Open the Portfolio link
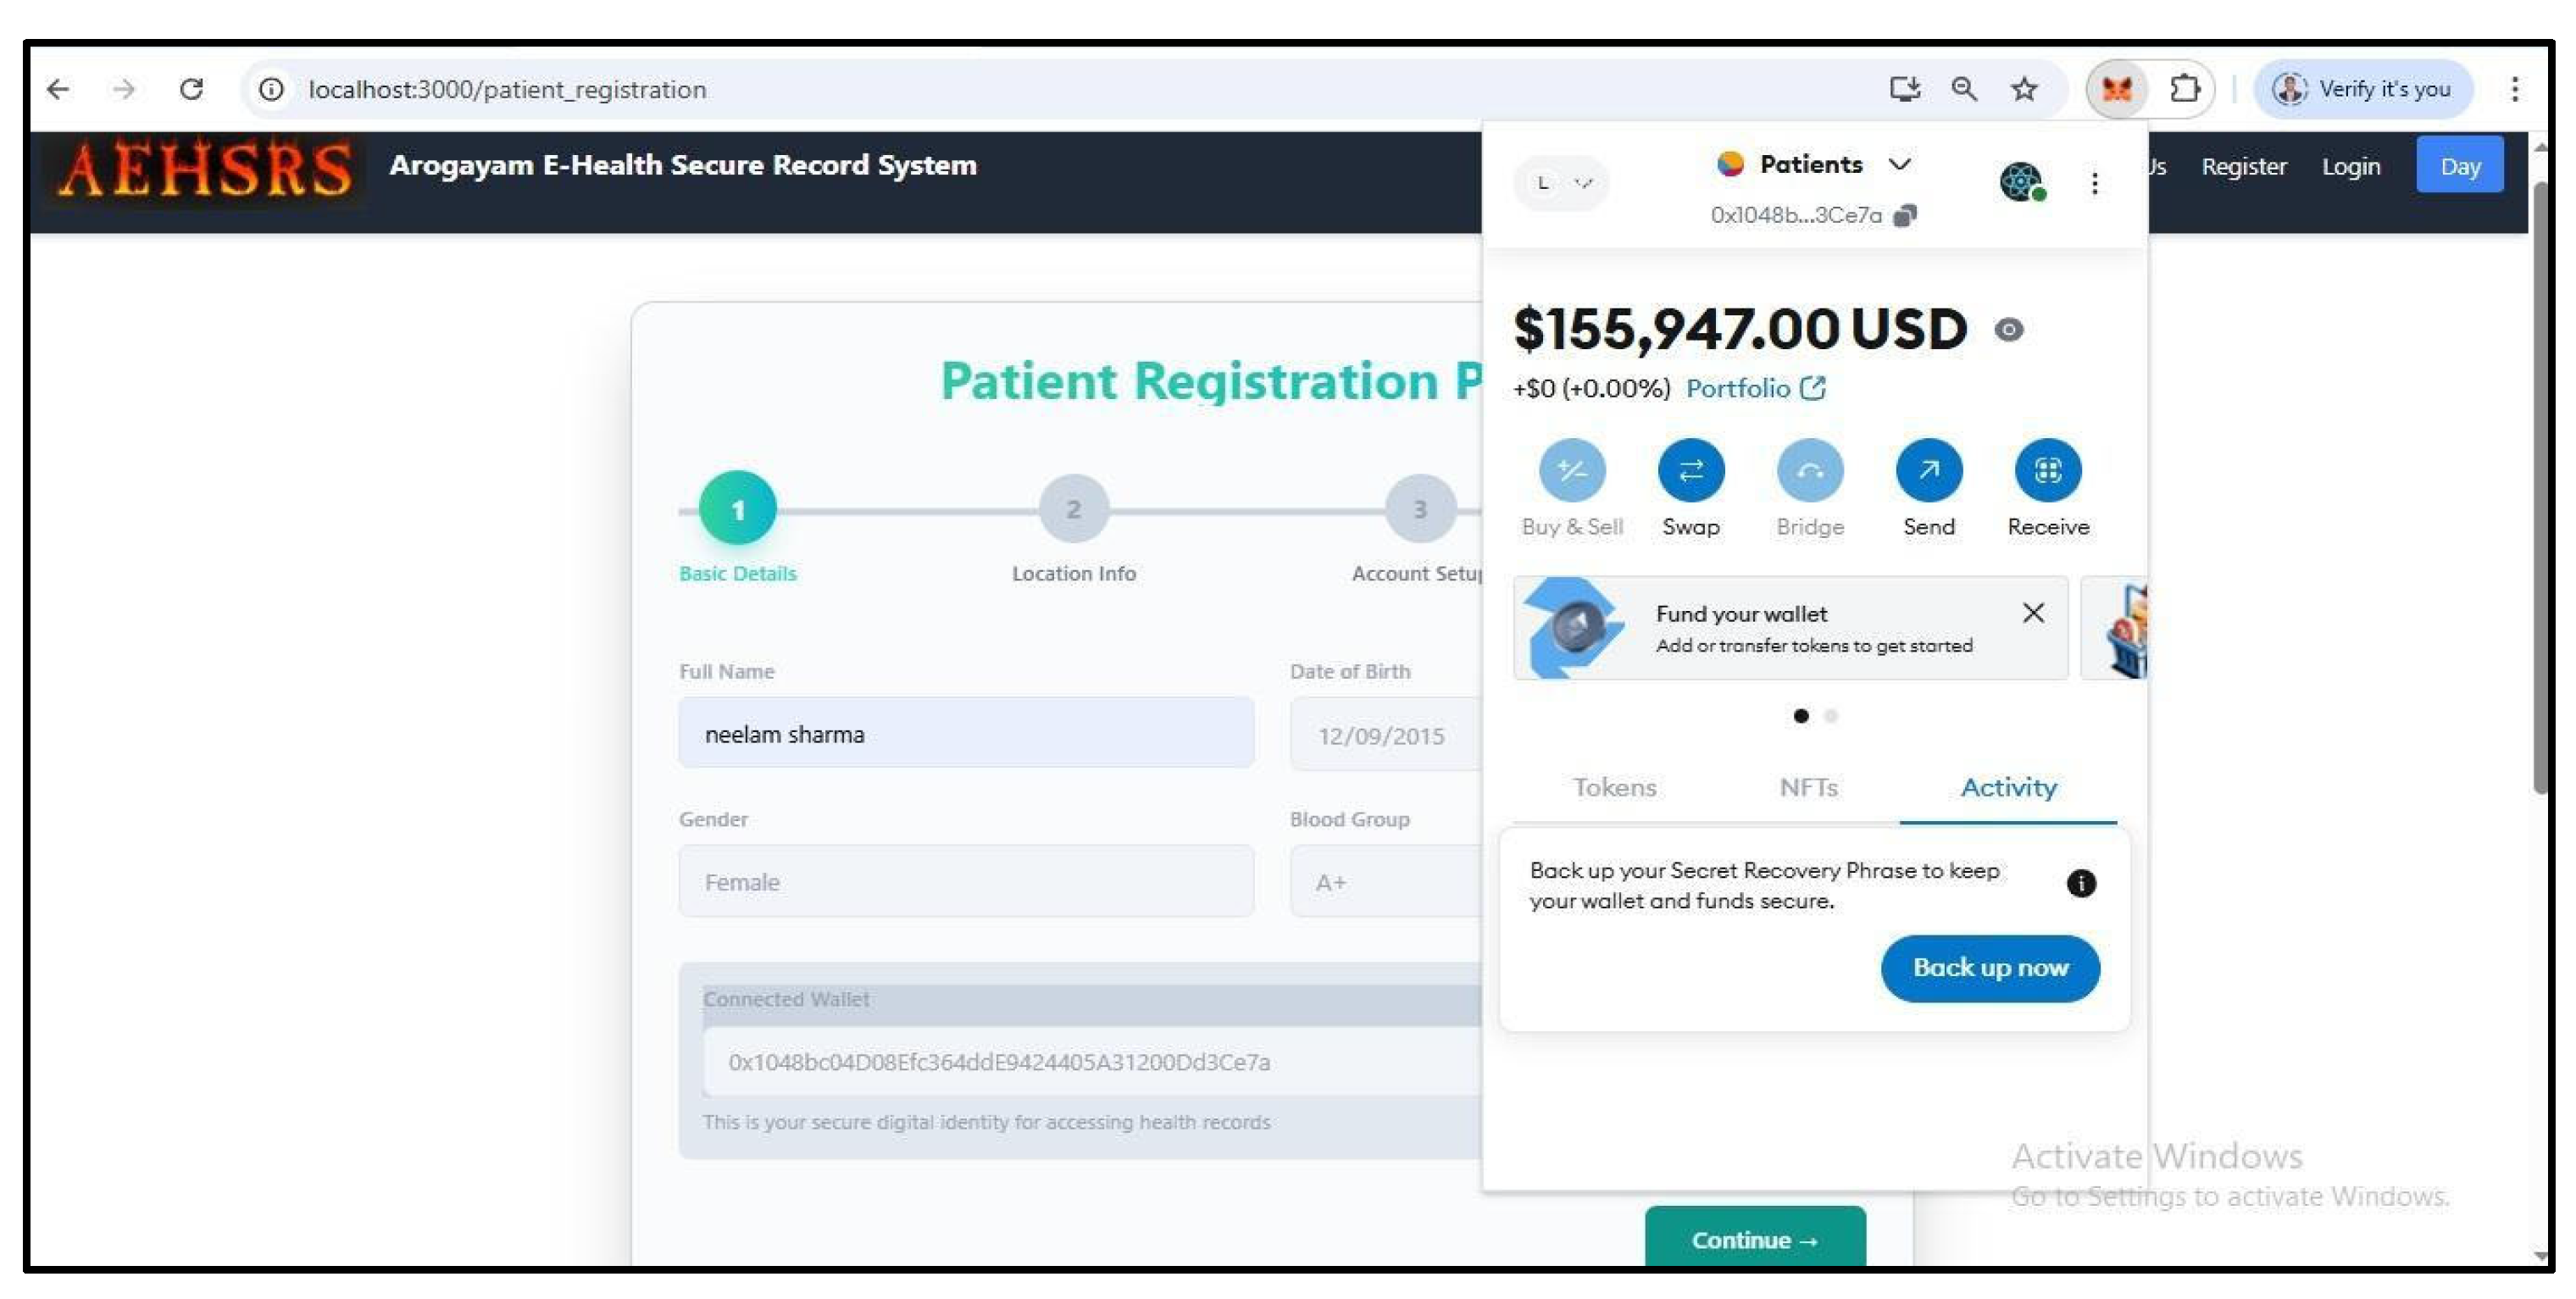 (1755, 388)
